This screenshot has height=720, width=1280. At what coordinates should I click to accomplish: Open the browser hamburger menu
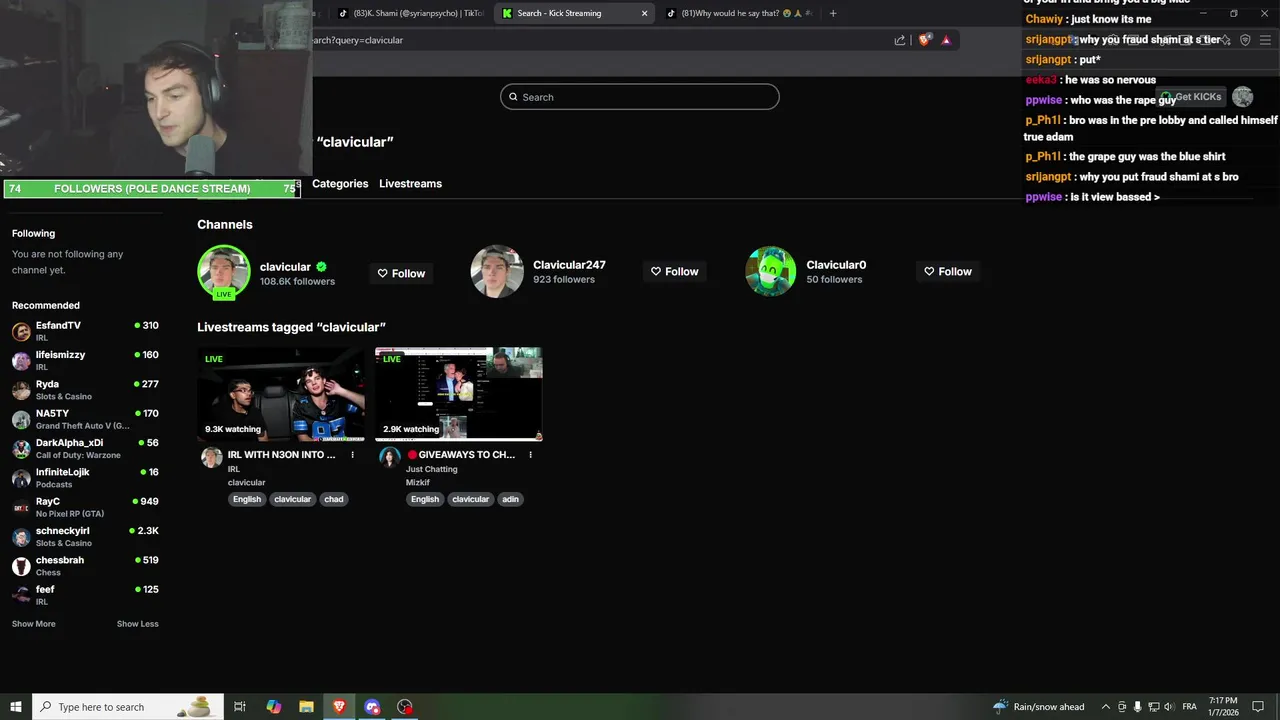click(x=1266, y=40)
